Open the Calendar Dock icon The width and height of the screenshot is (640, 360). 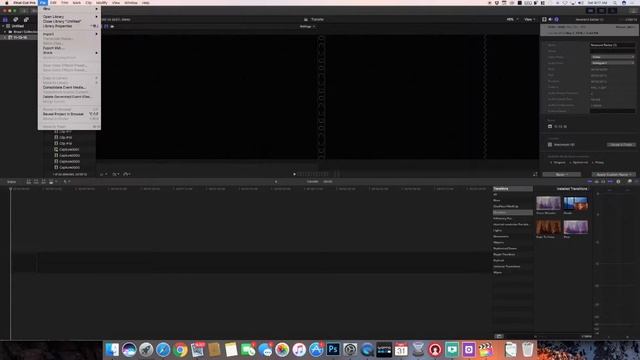coord(401,349)
